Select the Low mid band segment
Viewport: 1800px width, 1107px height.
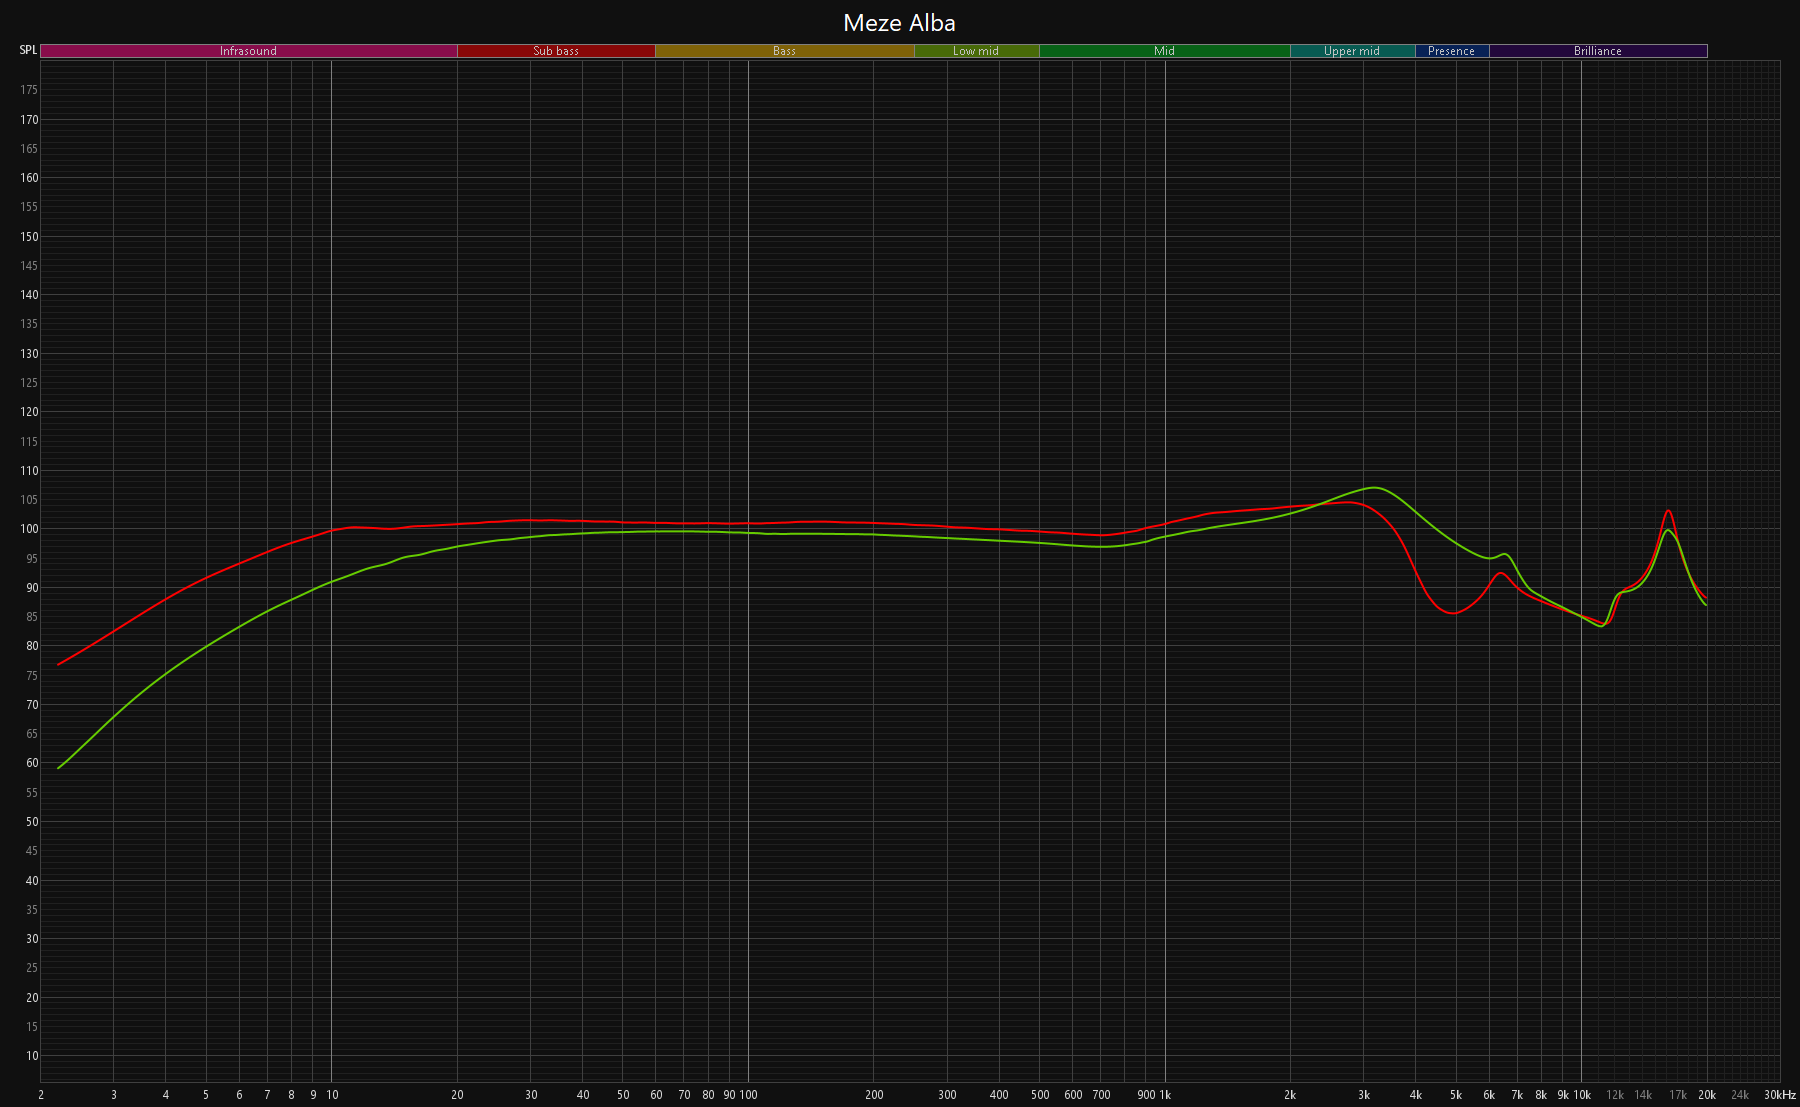point(976,51)
